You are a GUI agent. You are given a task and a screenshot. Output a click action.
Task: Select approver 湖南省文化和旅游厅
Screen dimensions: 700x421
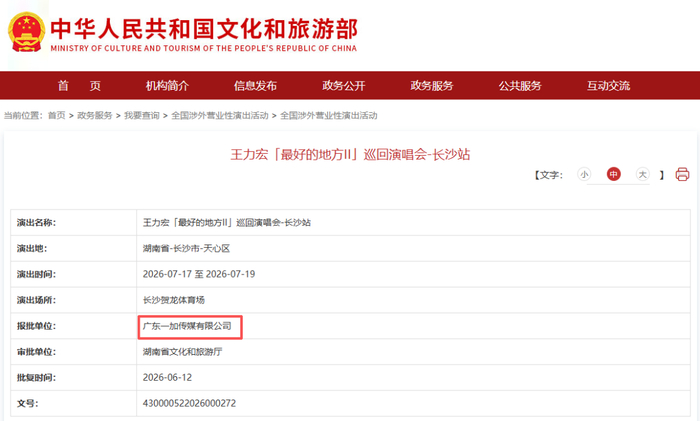coord(182,352)
